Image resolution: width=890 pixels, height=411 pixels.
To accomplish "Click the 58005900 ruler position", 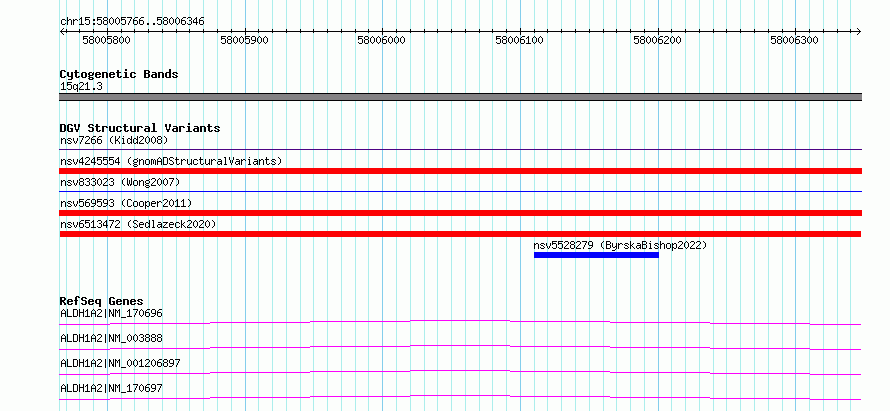I will pos(245,40).
